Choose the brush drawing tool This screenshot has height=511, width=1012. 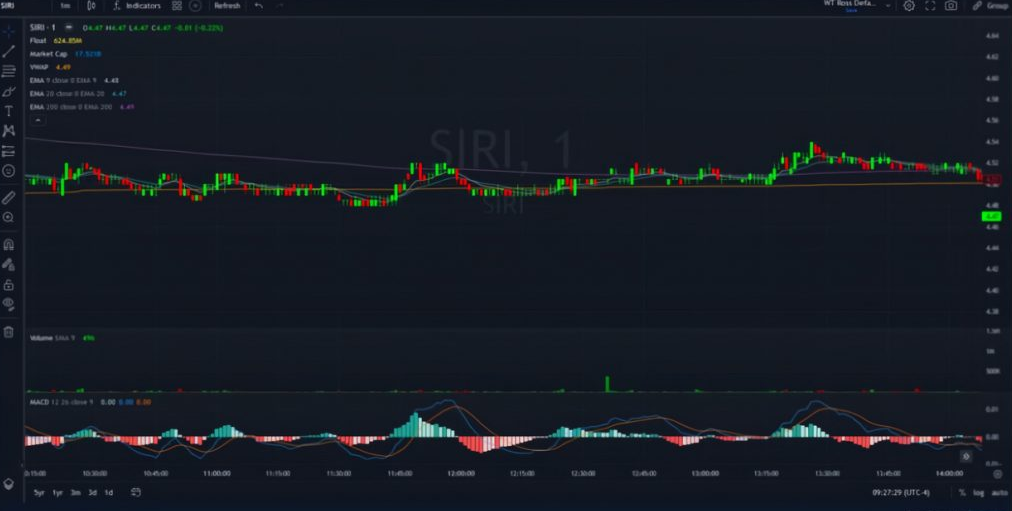8,92
